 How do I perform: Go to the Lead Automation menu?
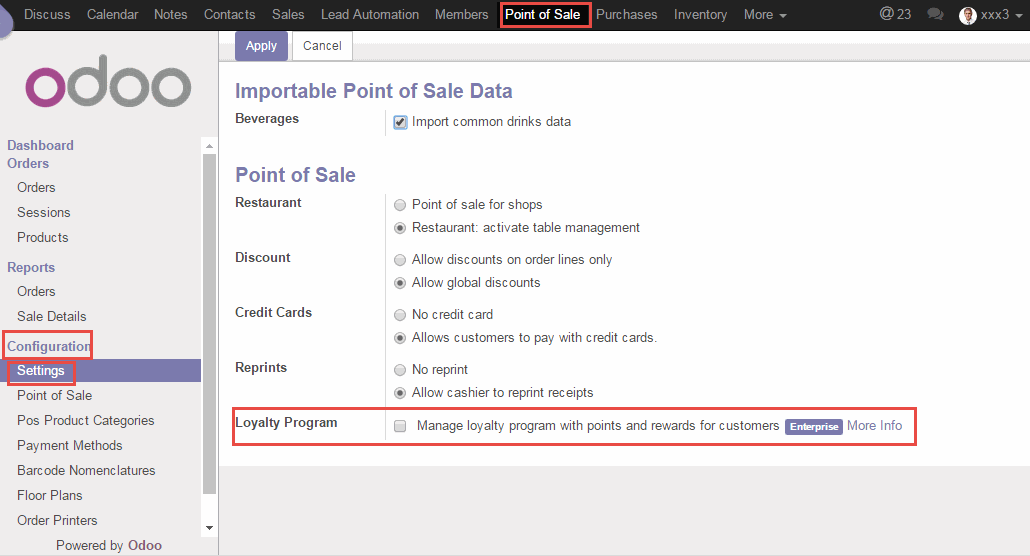(x=370, y=15)
